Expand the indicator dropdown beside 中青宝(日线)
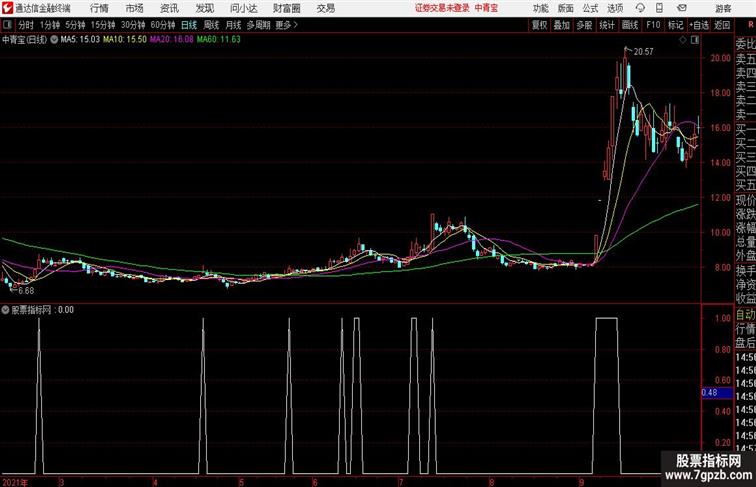Screen dimensions: 756x487 54,40
